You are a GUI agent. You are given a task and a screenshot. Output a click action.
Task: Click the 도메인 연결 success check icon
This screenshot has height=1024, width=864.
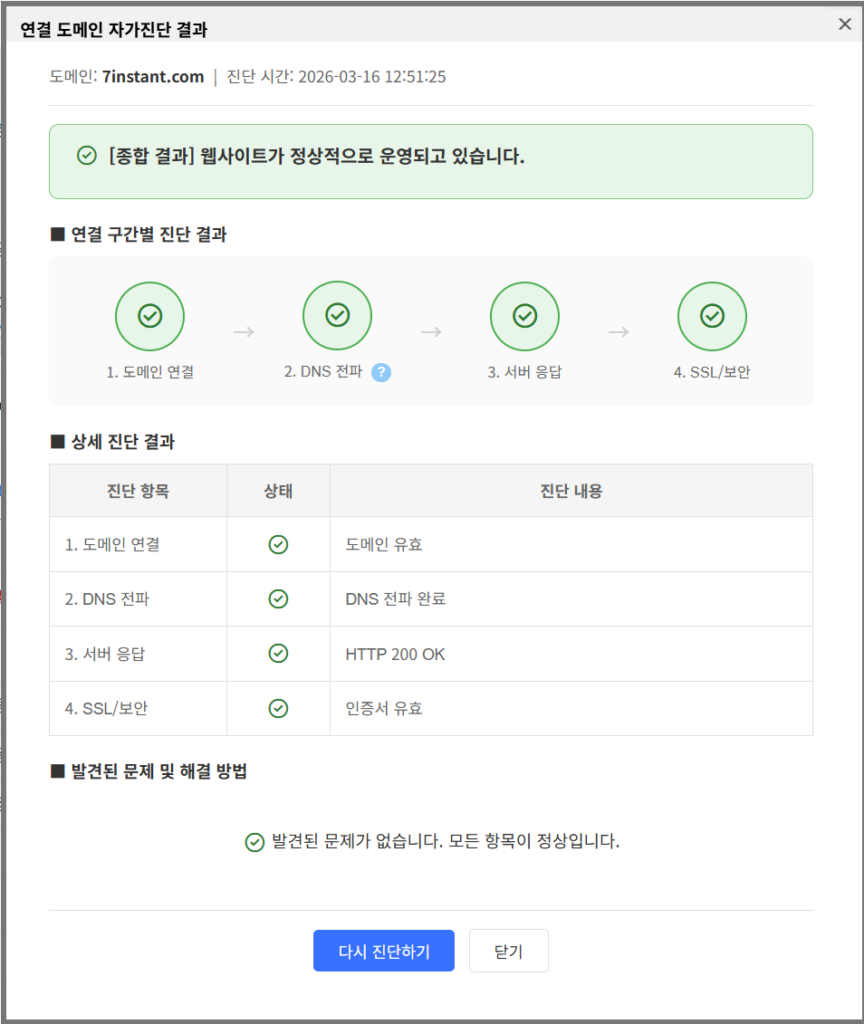(x=150, y=315)
